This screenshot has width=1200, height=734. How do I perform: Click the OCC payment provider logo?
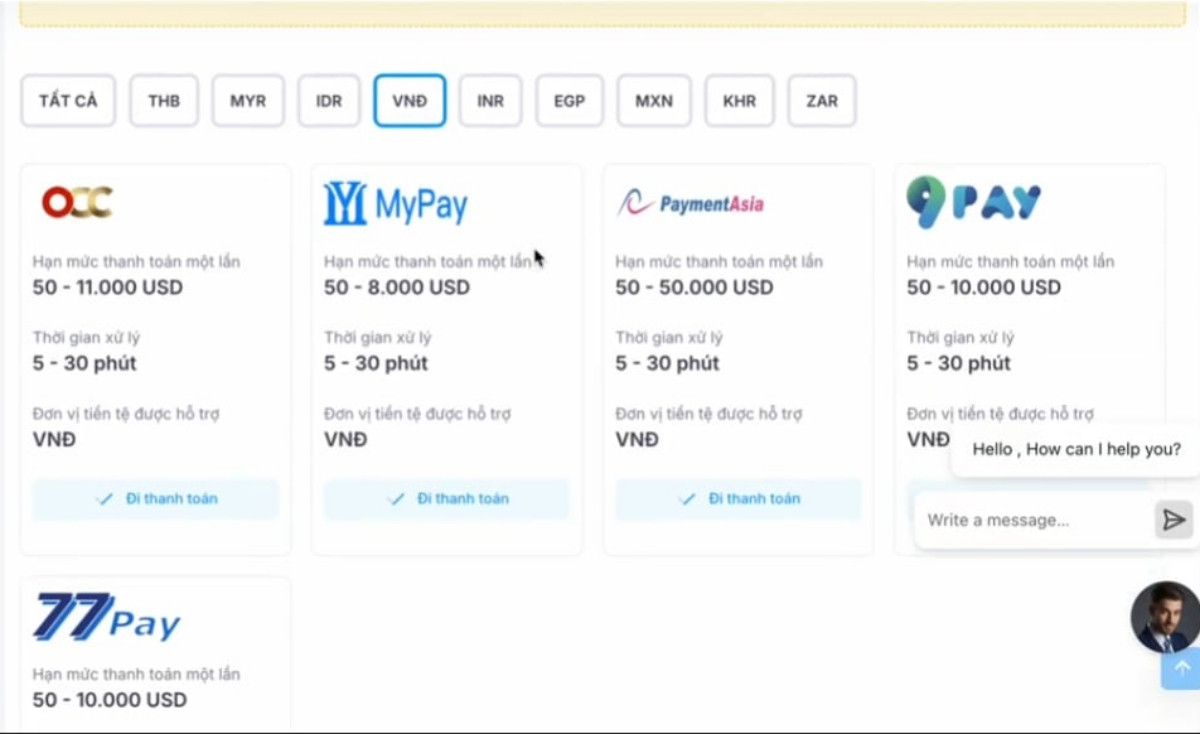point(77,203)
